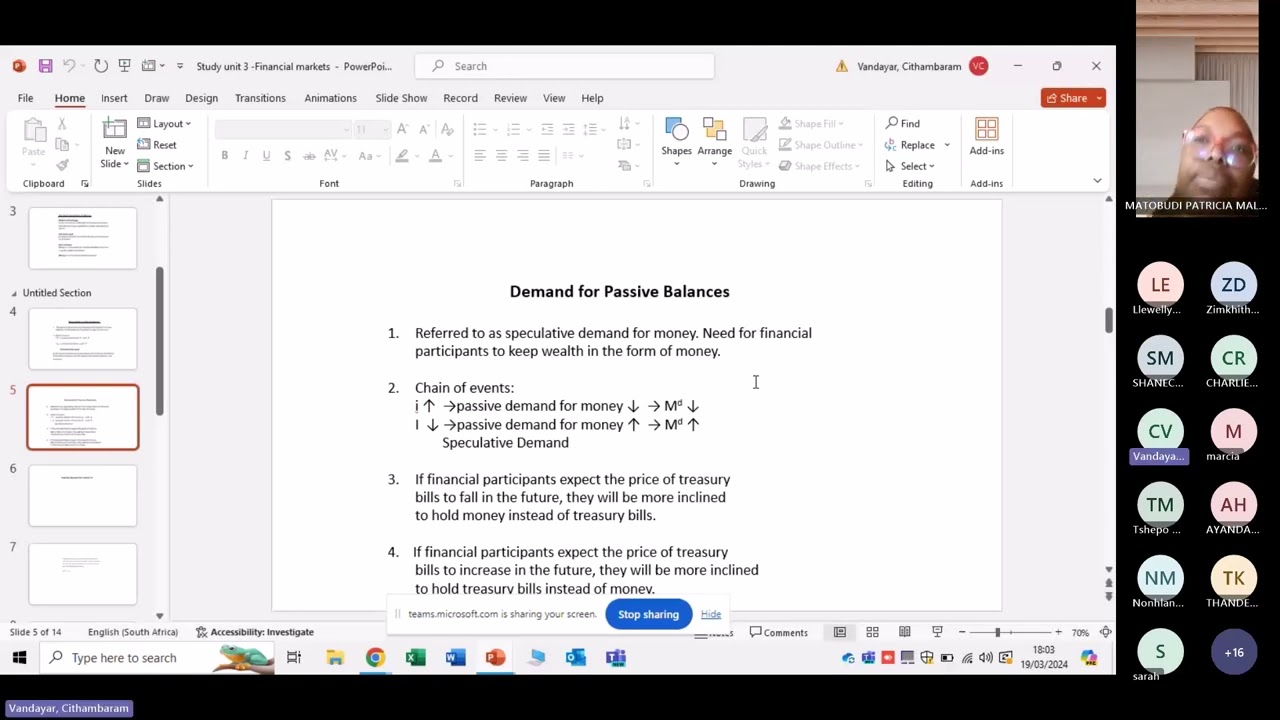The height and width of the screenshot is (720, 1280).
Task: Open the Share button dropdown arrow
Action: tap(1099, 98)
